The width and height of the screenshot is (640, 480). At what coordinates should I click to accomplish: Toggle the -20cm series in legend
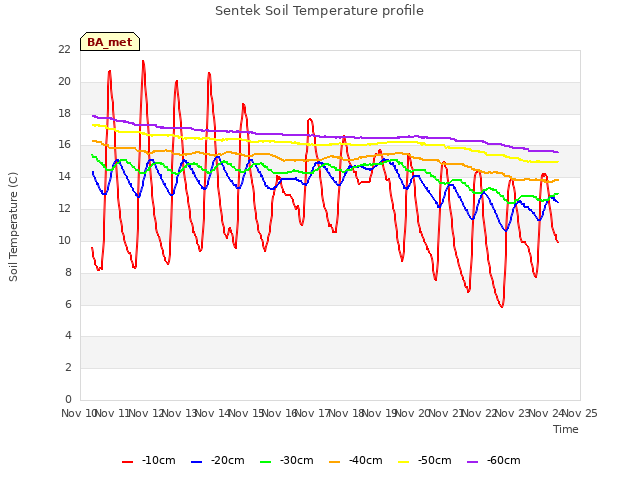pos(218,461)
